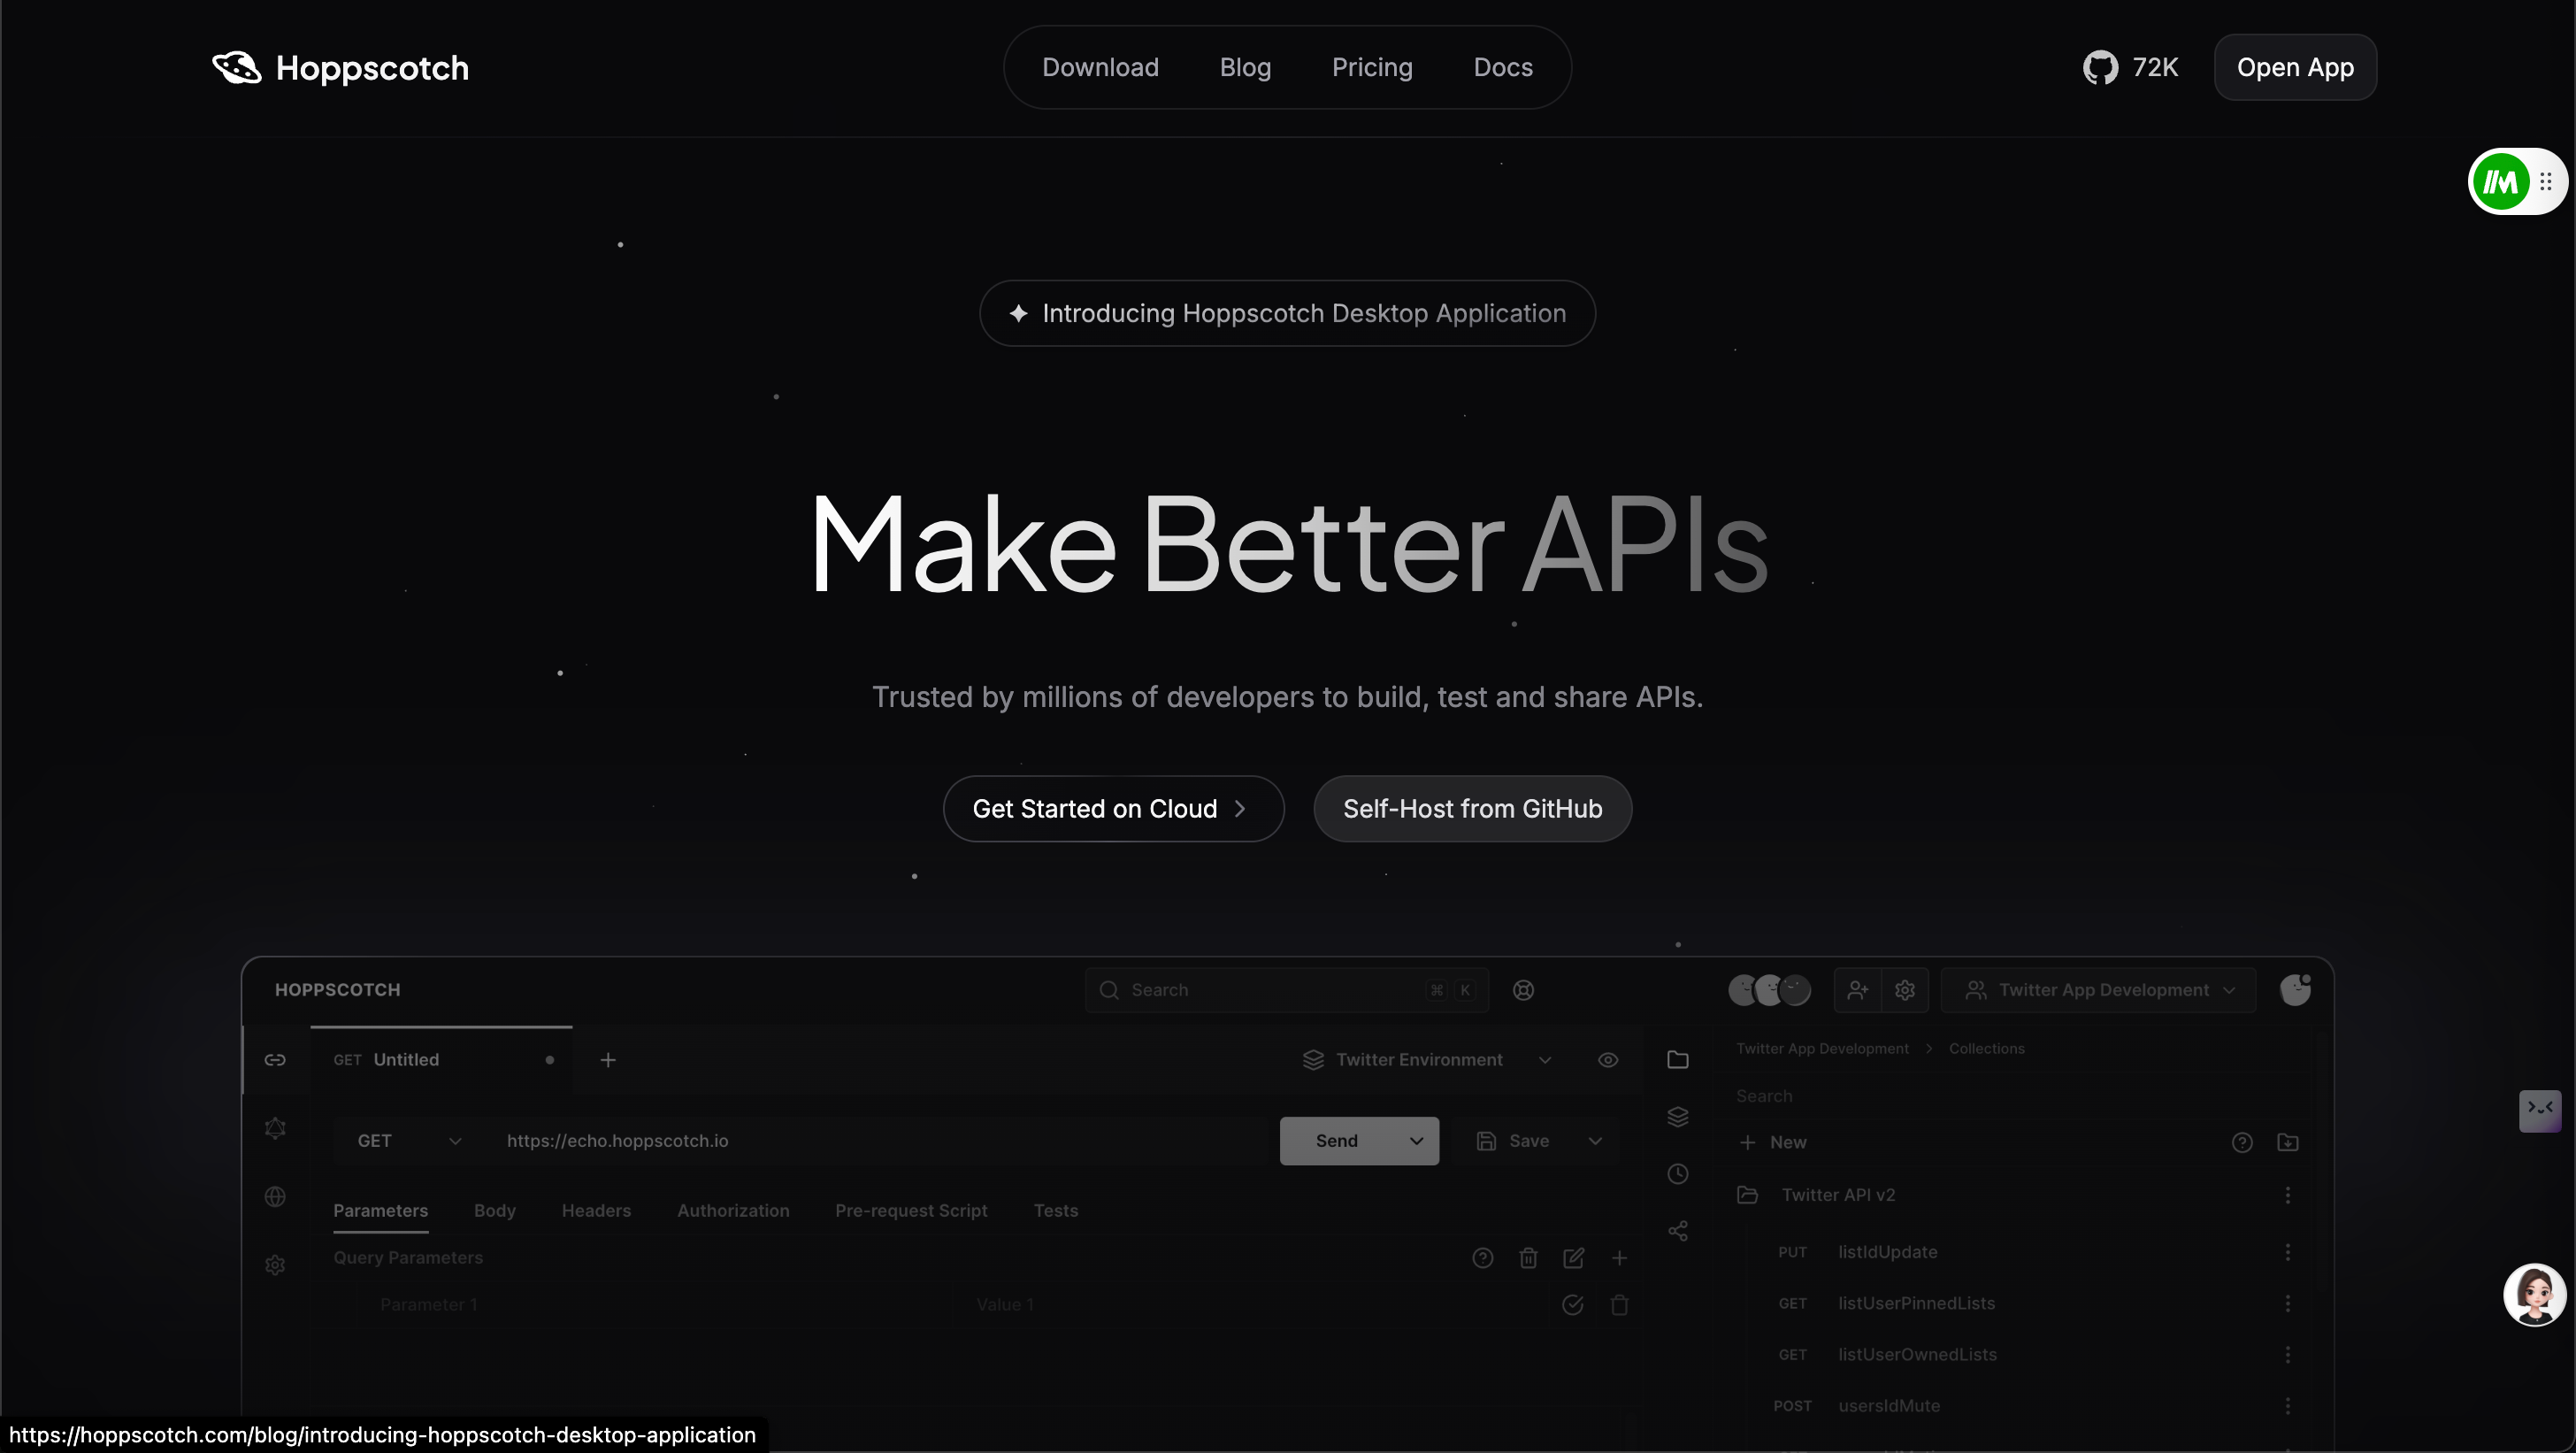Open the Environments layers icon
The height and width of the screenshot is (1453, 2576).
pyautogui.click(x=1678, y=1116)
